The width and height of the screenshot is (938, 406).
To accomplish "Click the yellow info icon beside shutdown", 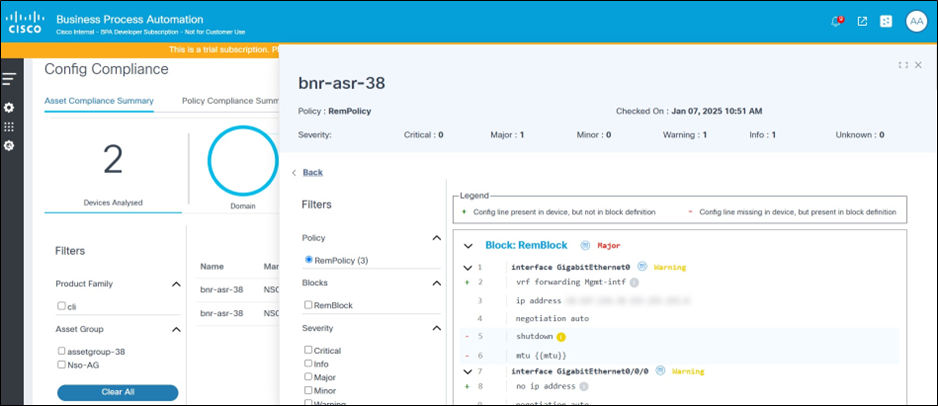I will point(561,337).
